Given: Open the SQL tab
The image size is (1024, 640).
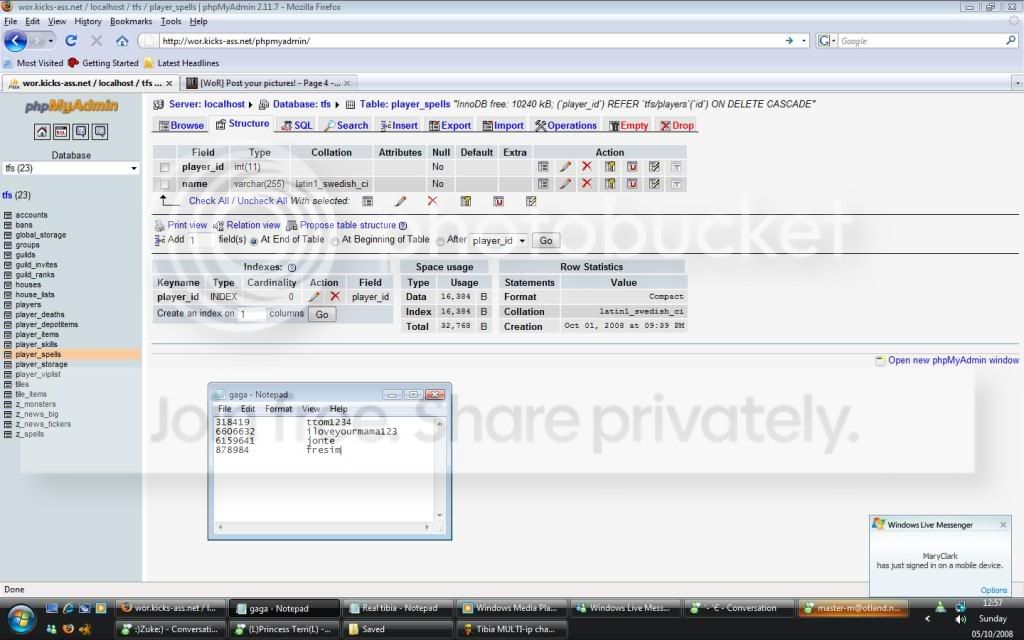Looking at the screenshot, I should (x=297, y=125).
